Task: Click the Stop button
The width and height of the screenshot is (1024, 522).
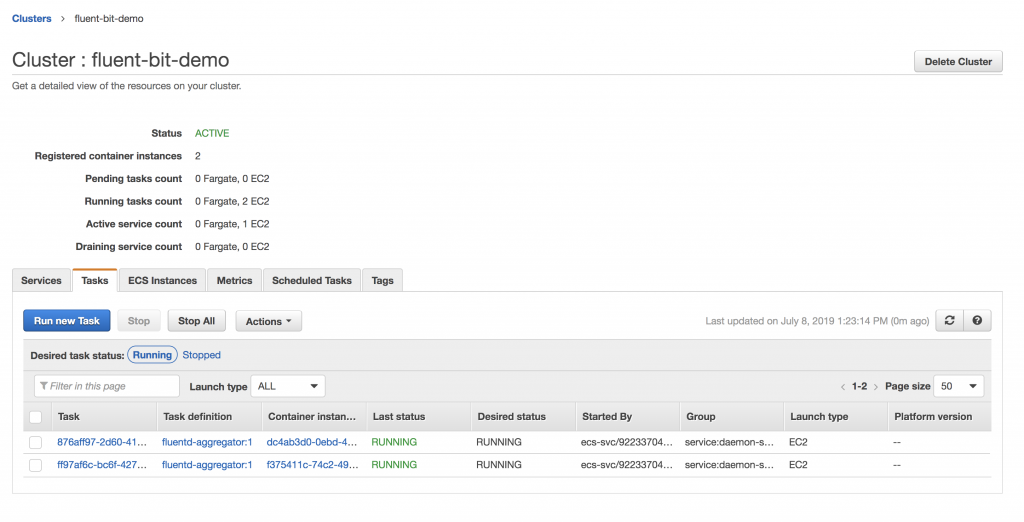Action: tap(138, 321)
